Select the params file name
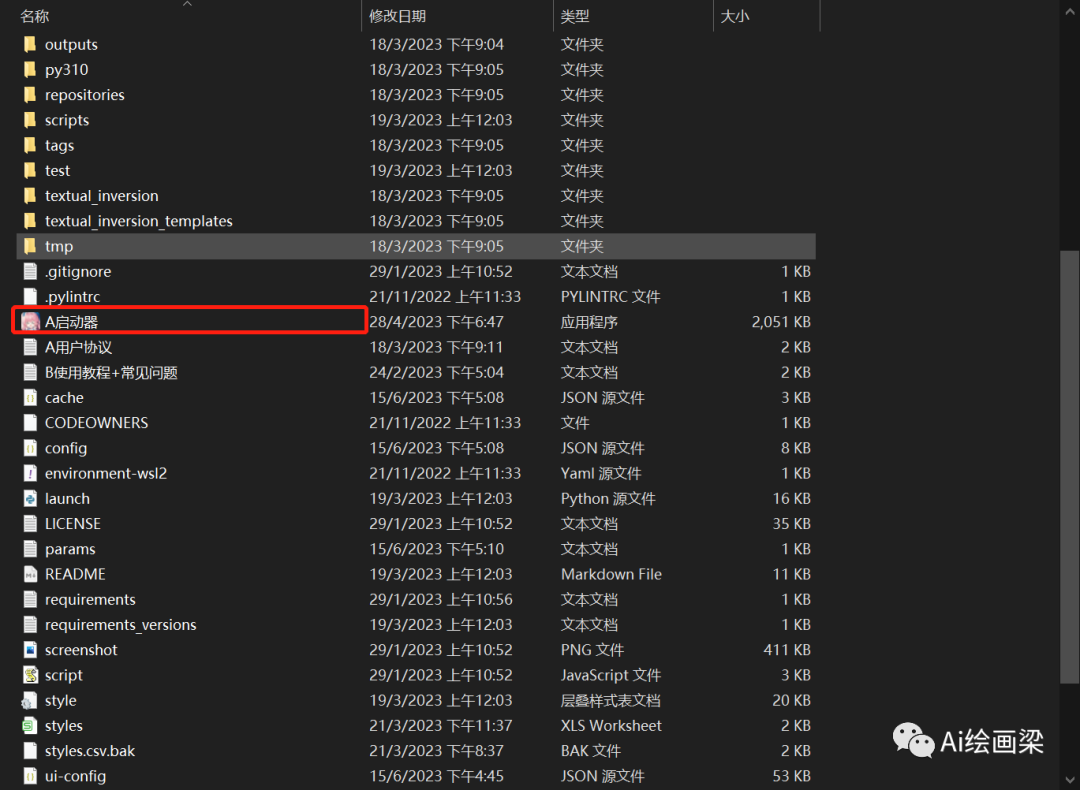The height and width of the screenshot is (790, 1080). click(x=70, y=550)
